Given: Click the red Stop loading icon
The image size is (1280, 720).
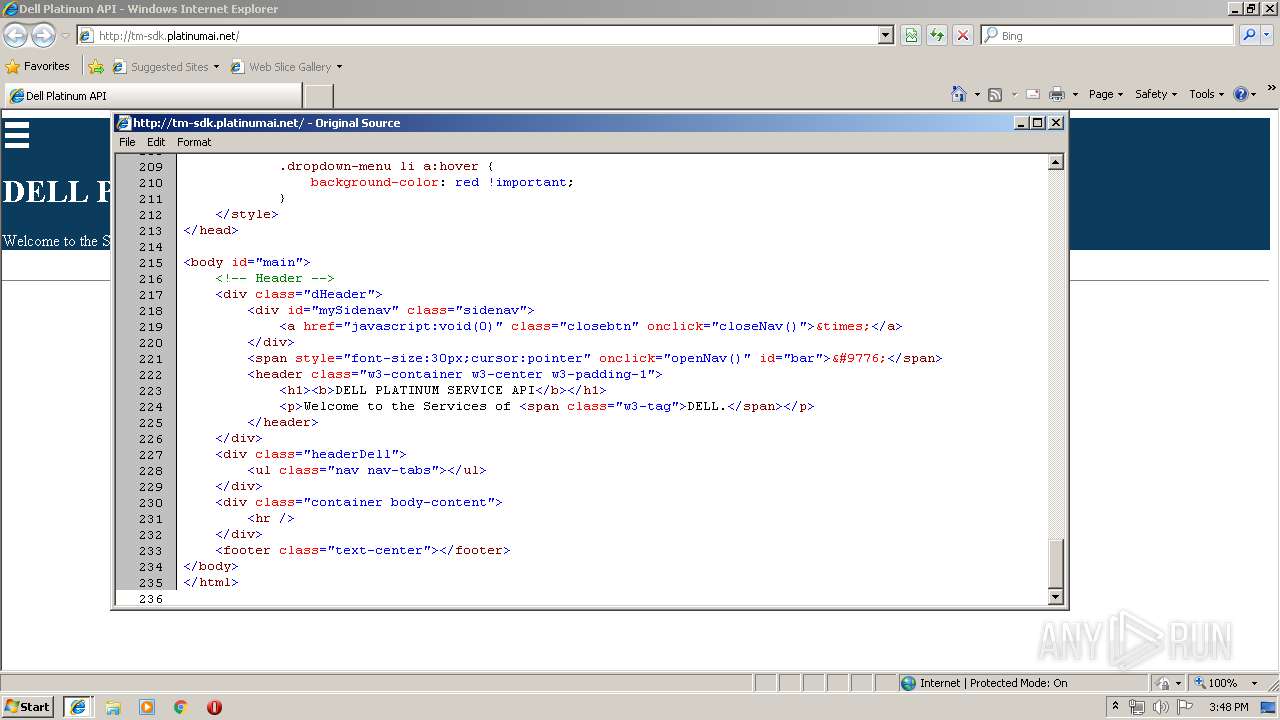Looking at the screenshot, I should click(963, 35).
